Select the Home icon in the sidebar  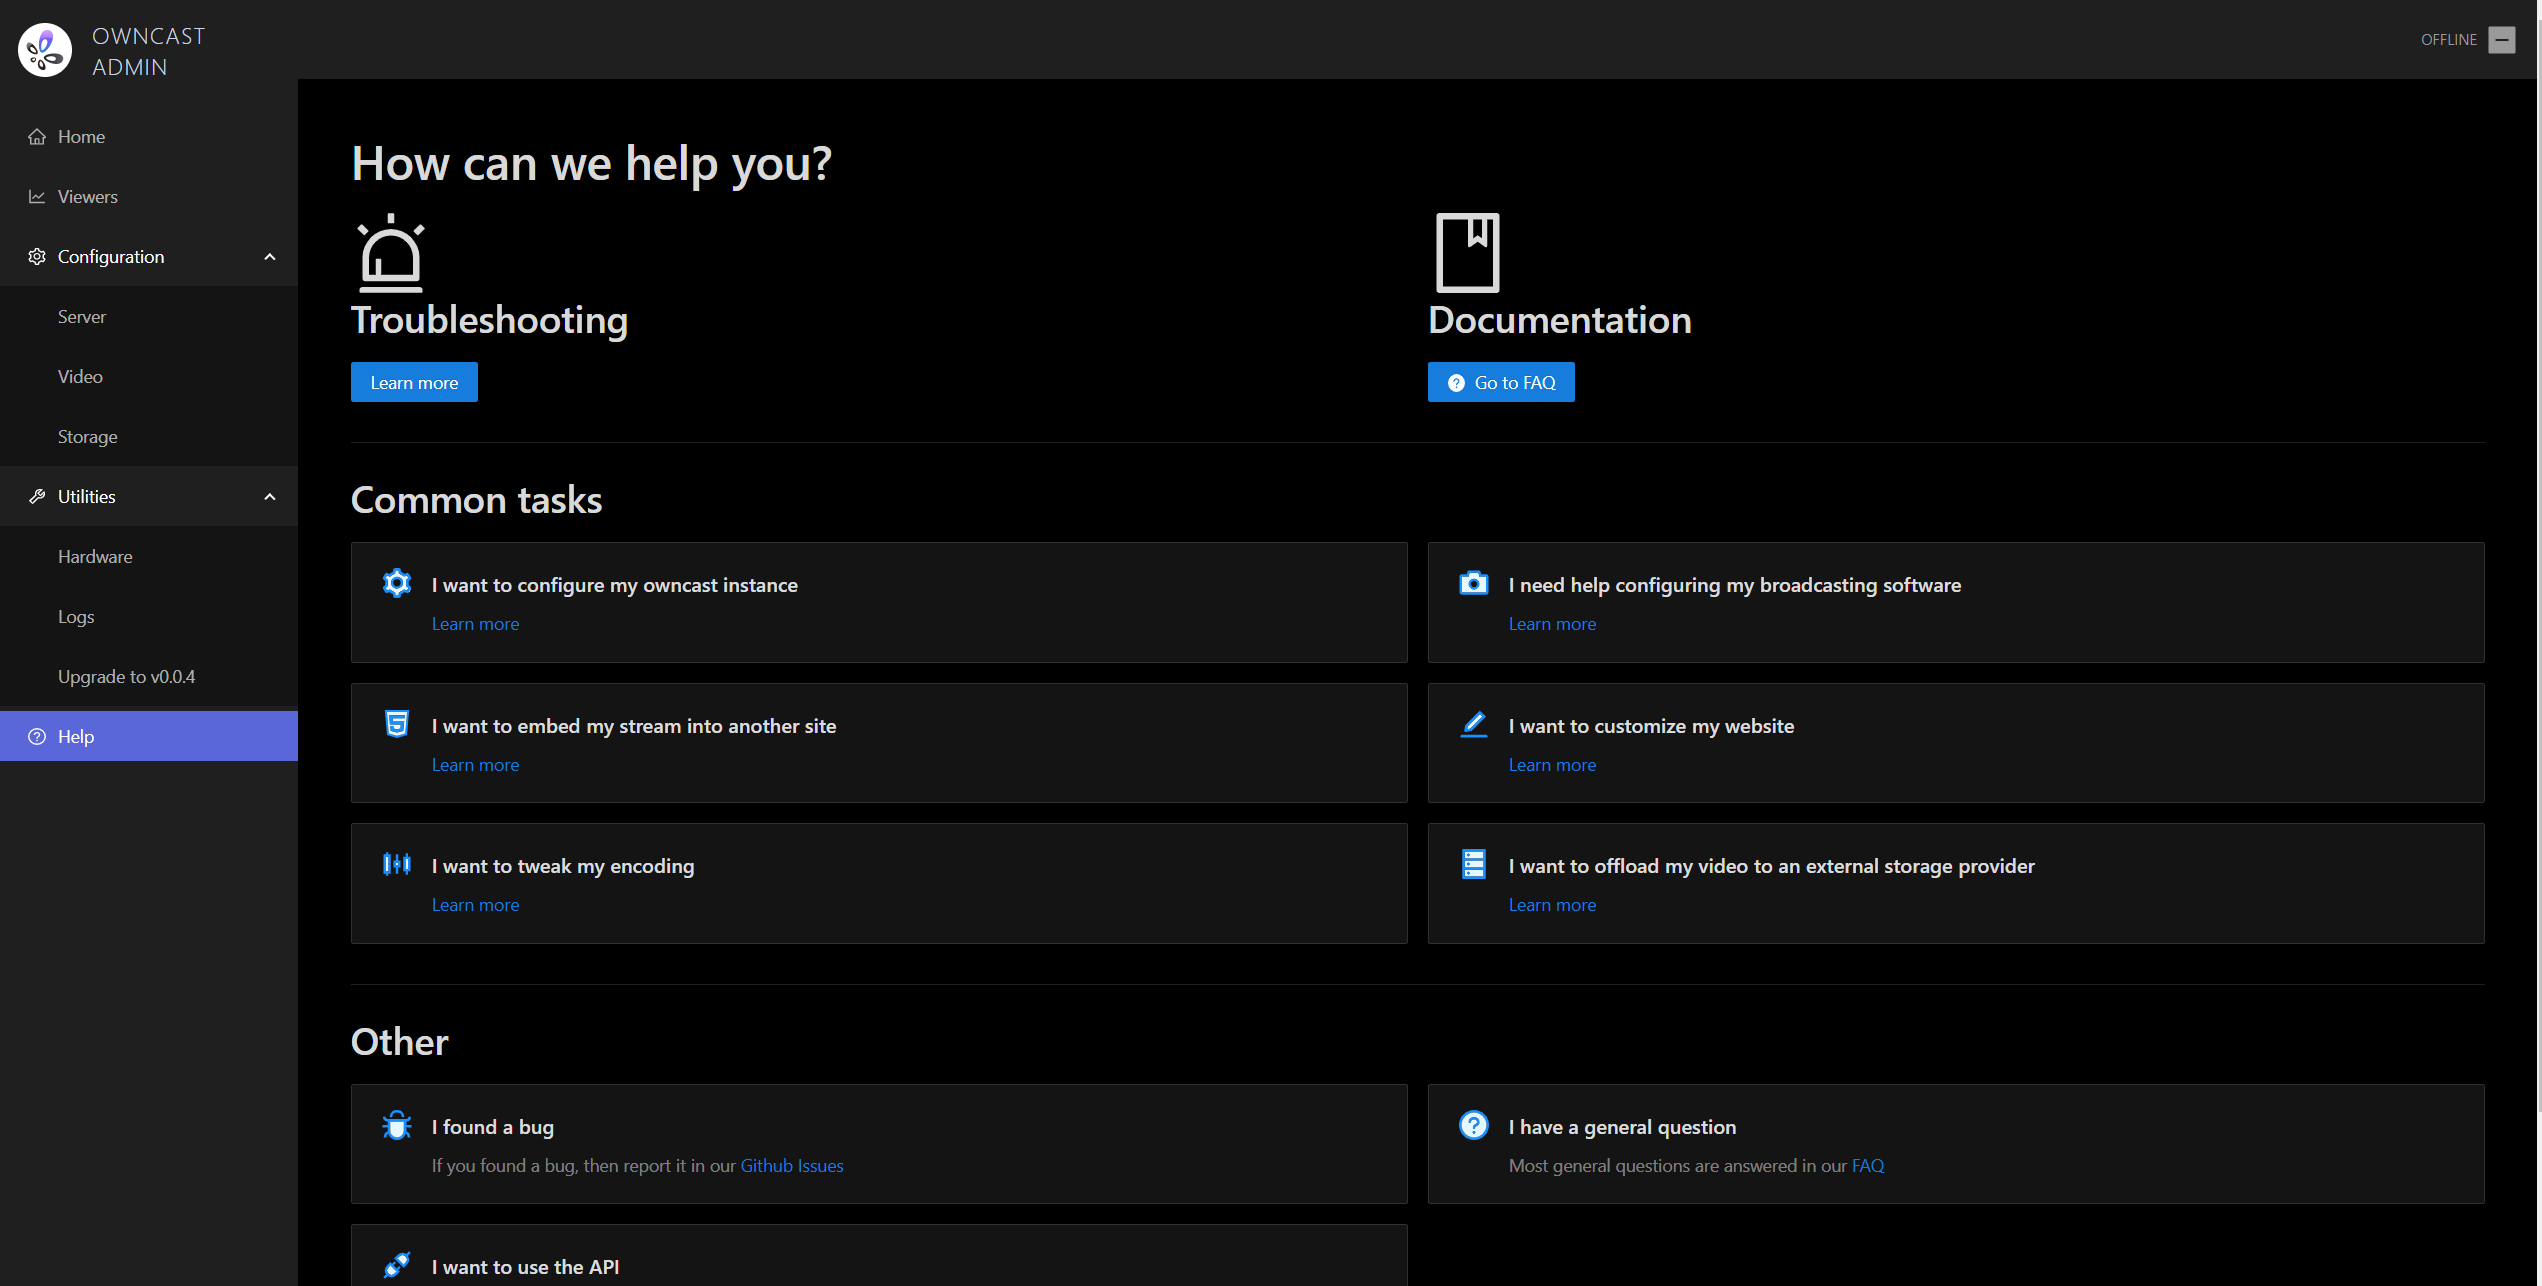[x=36, y=136]
